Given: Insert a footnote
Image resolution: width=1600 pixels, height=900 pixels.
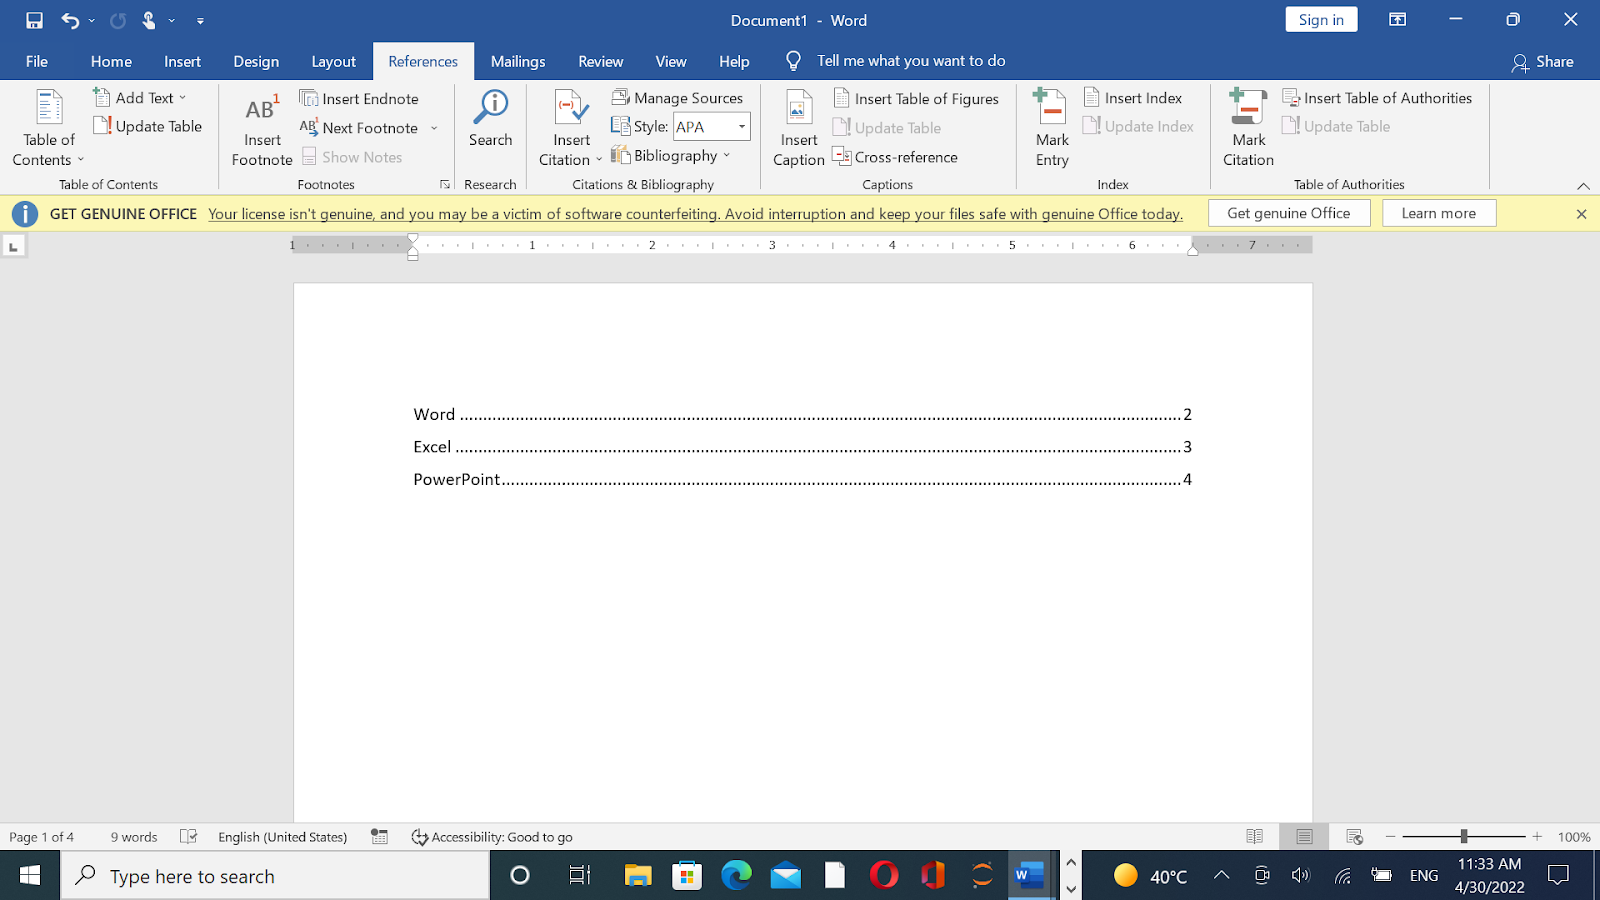Looking at the screenshot, I should click(x=262, y=129).
